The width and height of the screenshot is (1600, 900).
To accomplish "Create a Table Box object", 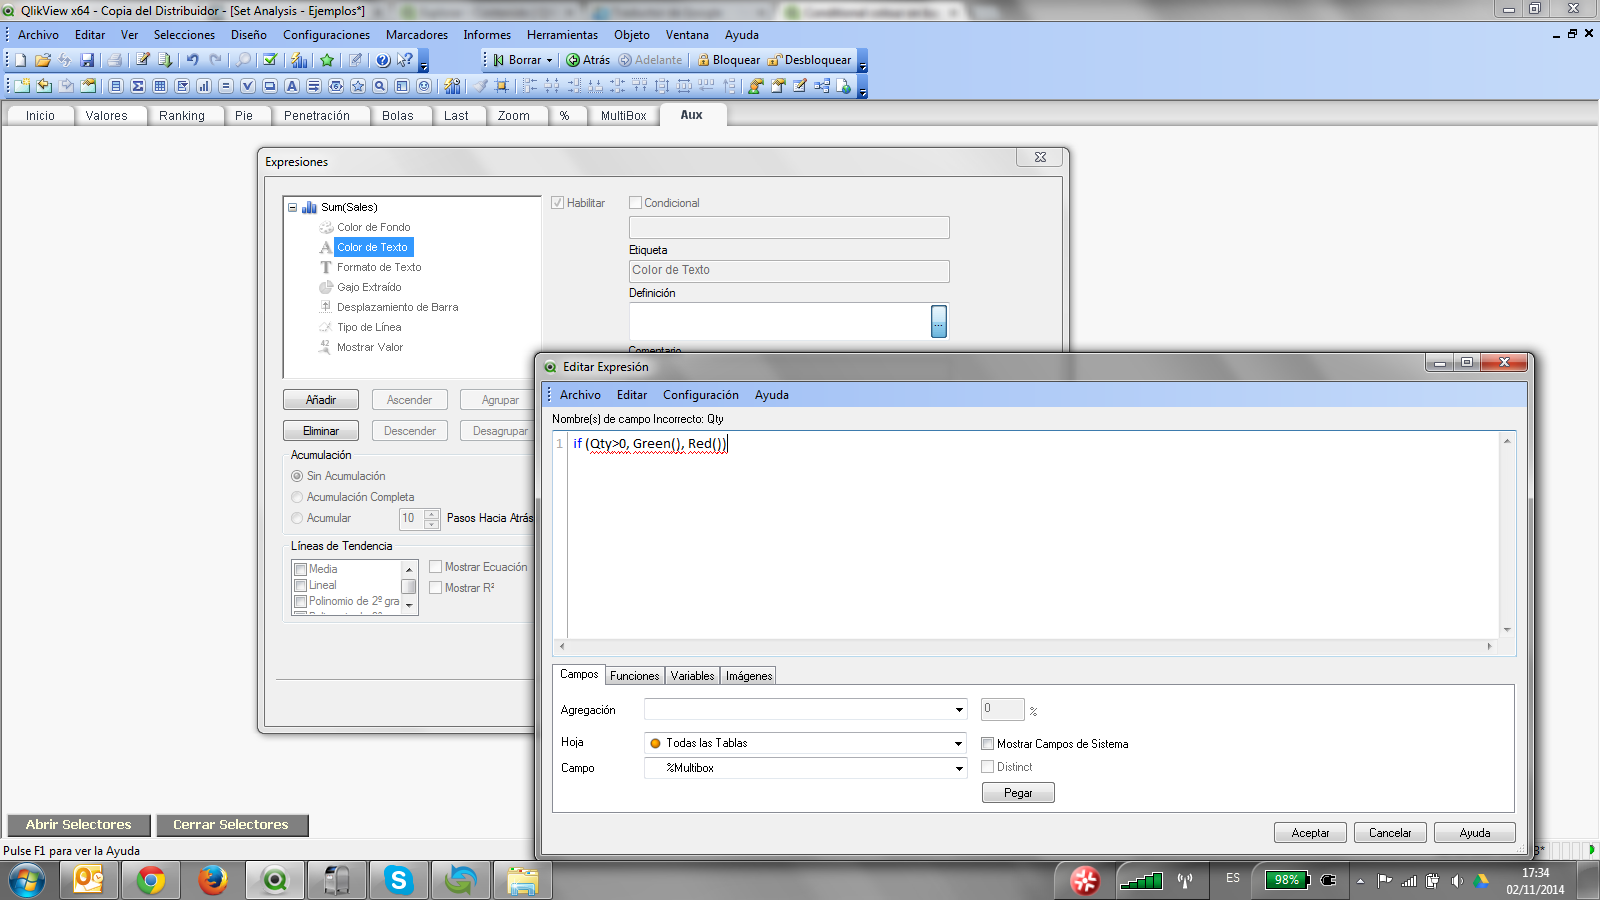I will click(160, 86).
